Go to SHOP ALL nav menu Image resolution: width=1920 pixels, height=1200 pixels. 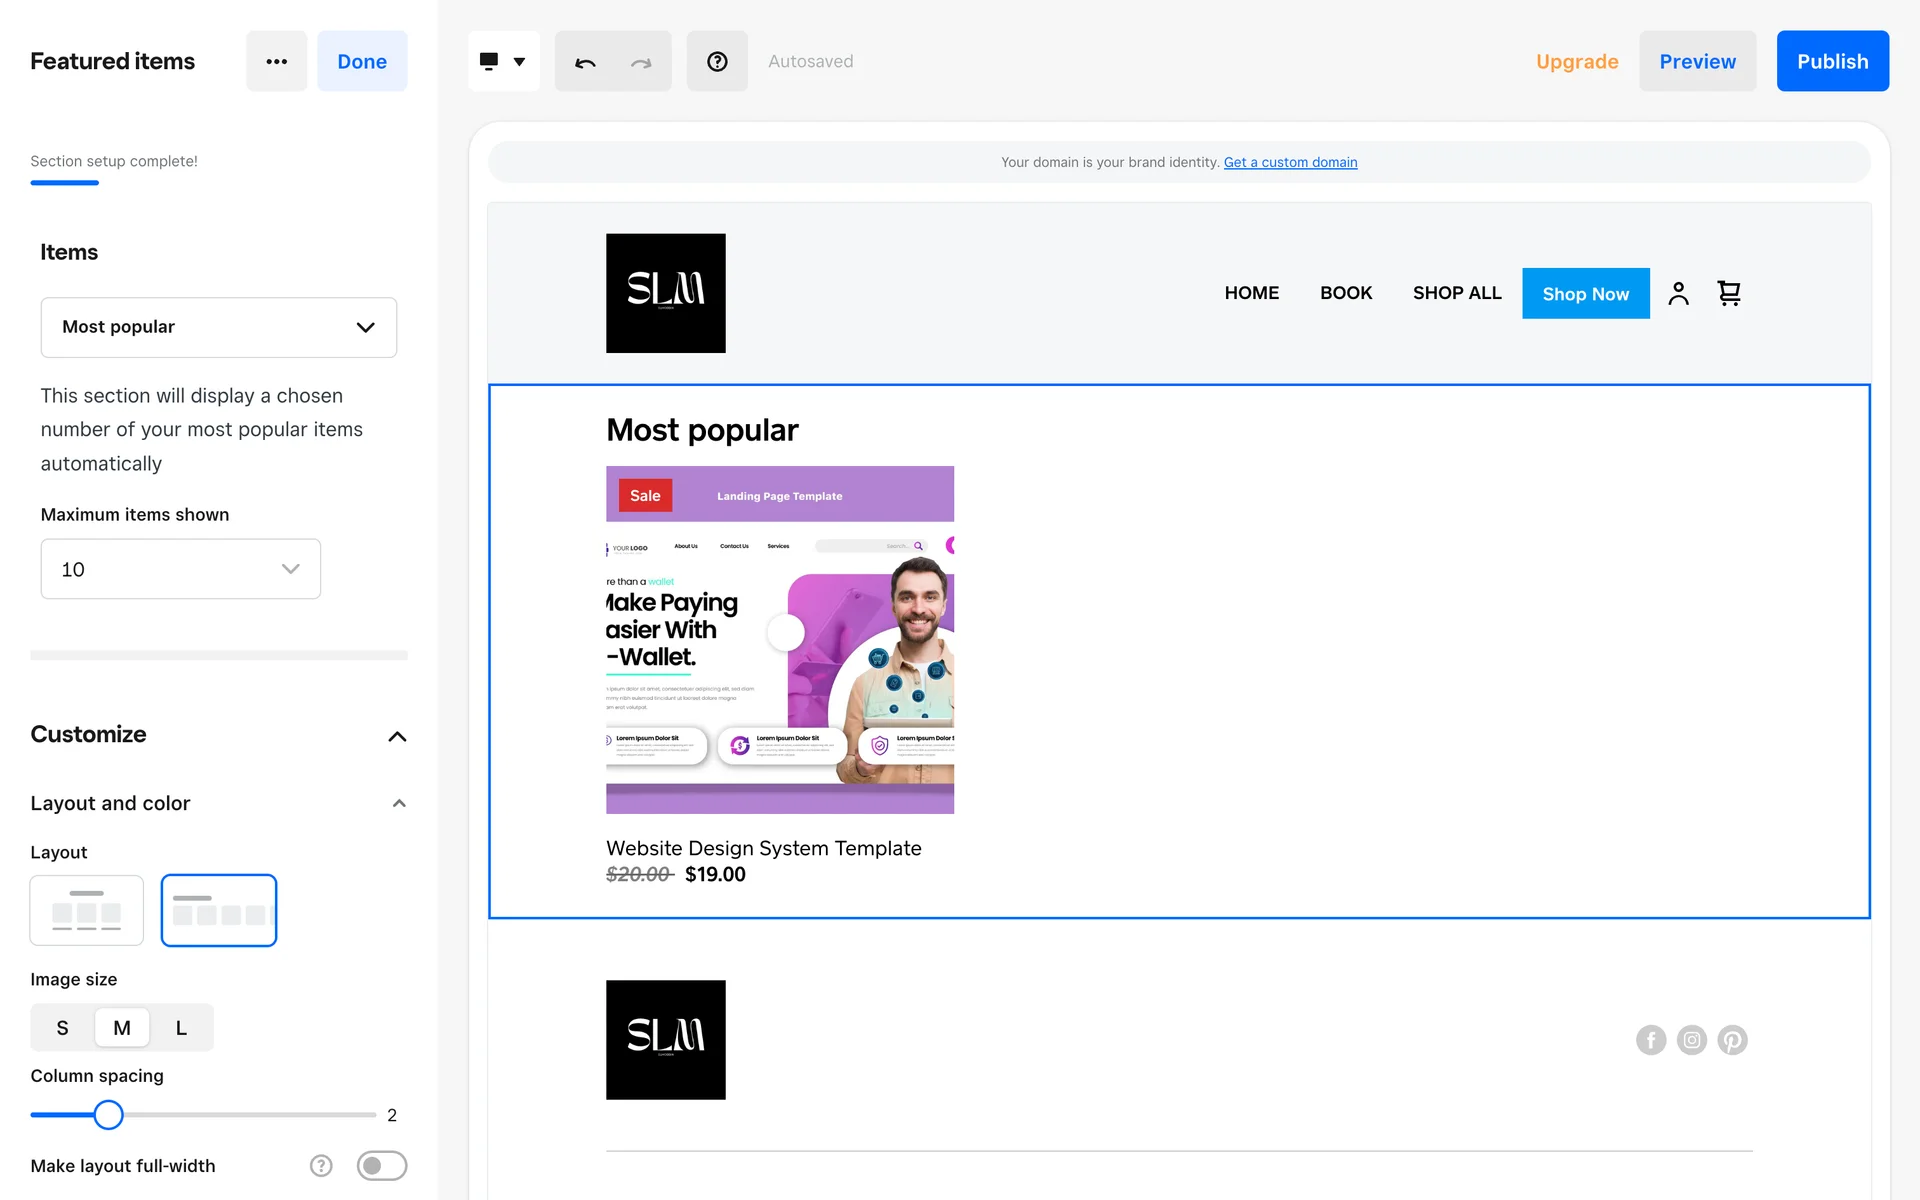[x=1457, y=293]
